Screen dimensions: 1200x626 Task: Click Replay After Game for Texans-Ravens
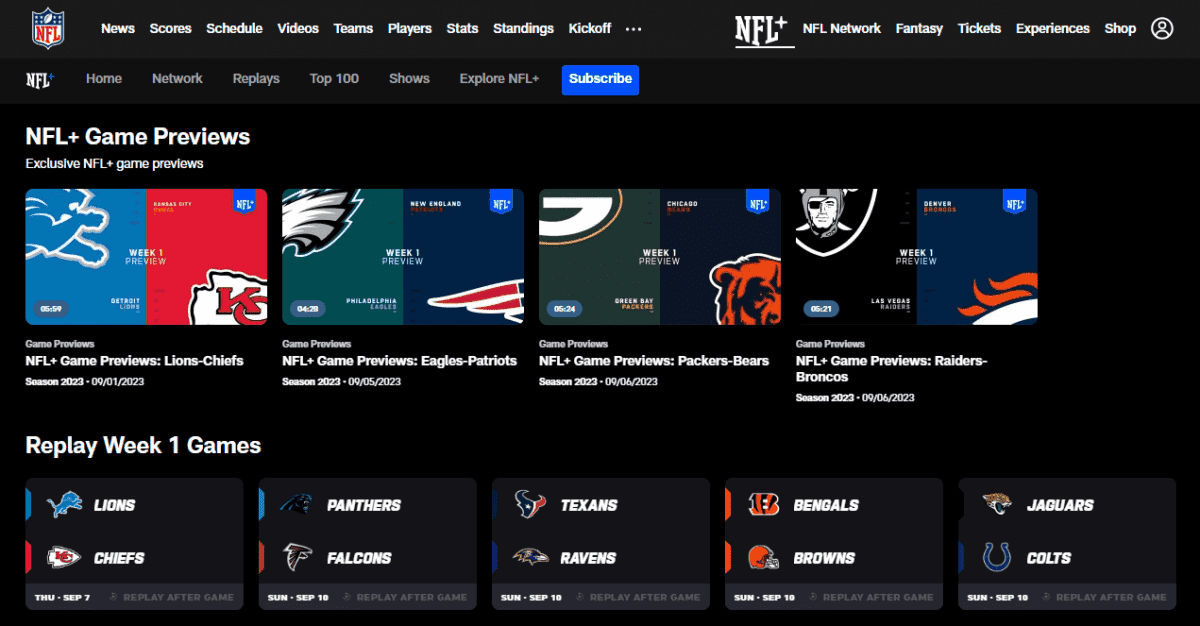[637, 597]
